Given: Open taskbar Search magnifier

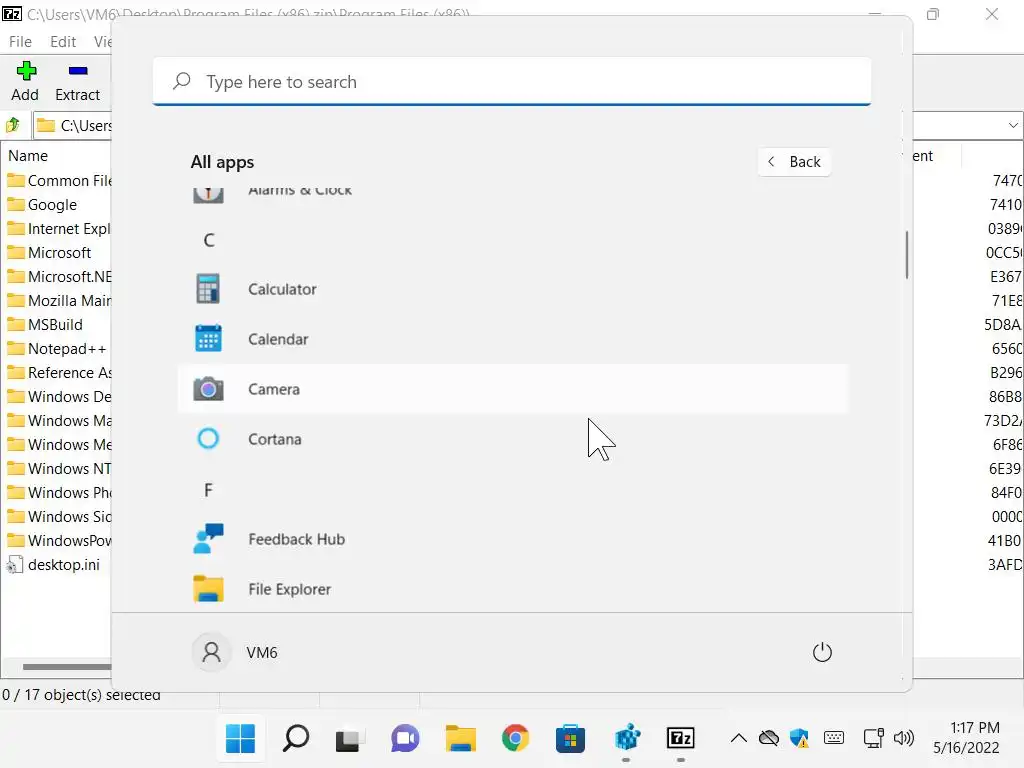Looking at the screenshot, I should [295, 739].
